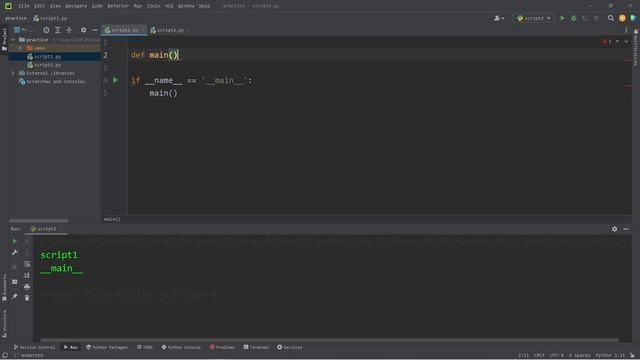Open the Tools menu
Screen dimensions: 640x360
pyautogui.click(x=153, y=6)
